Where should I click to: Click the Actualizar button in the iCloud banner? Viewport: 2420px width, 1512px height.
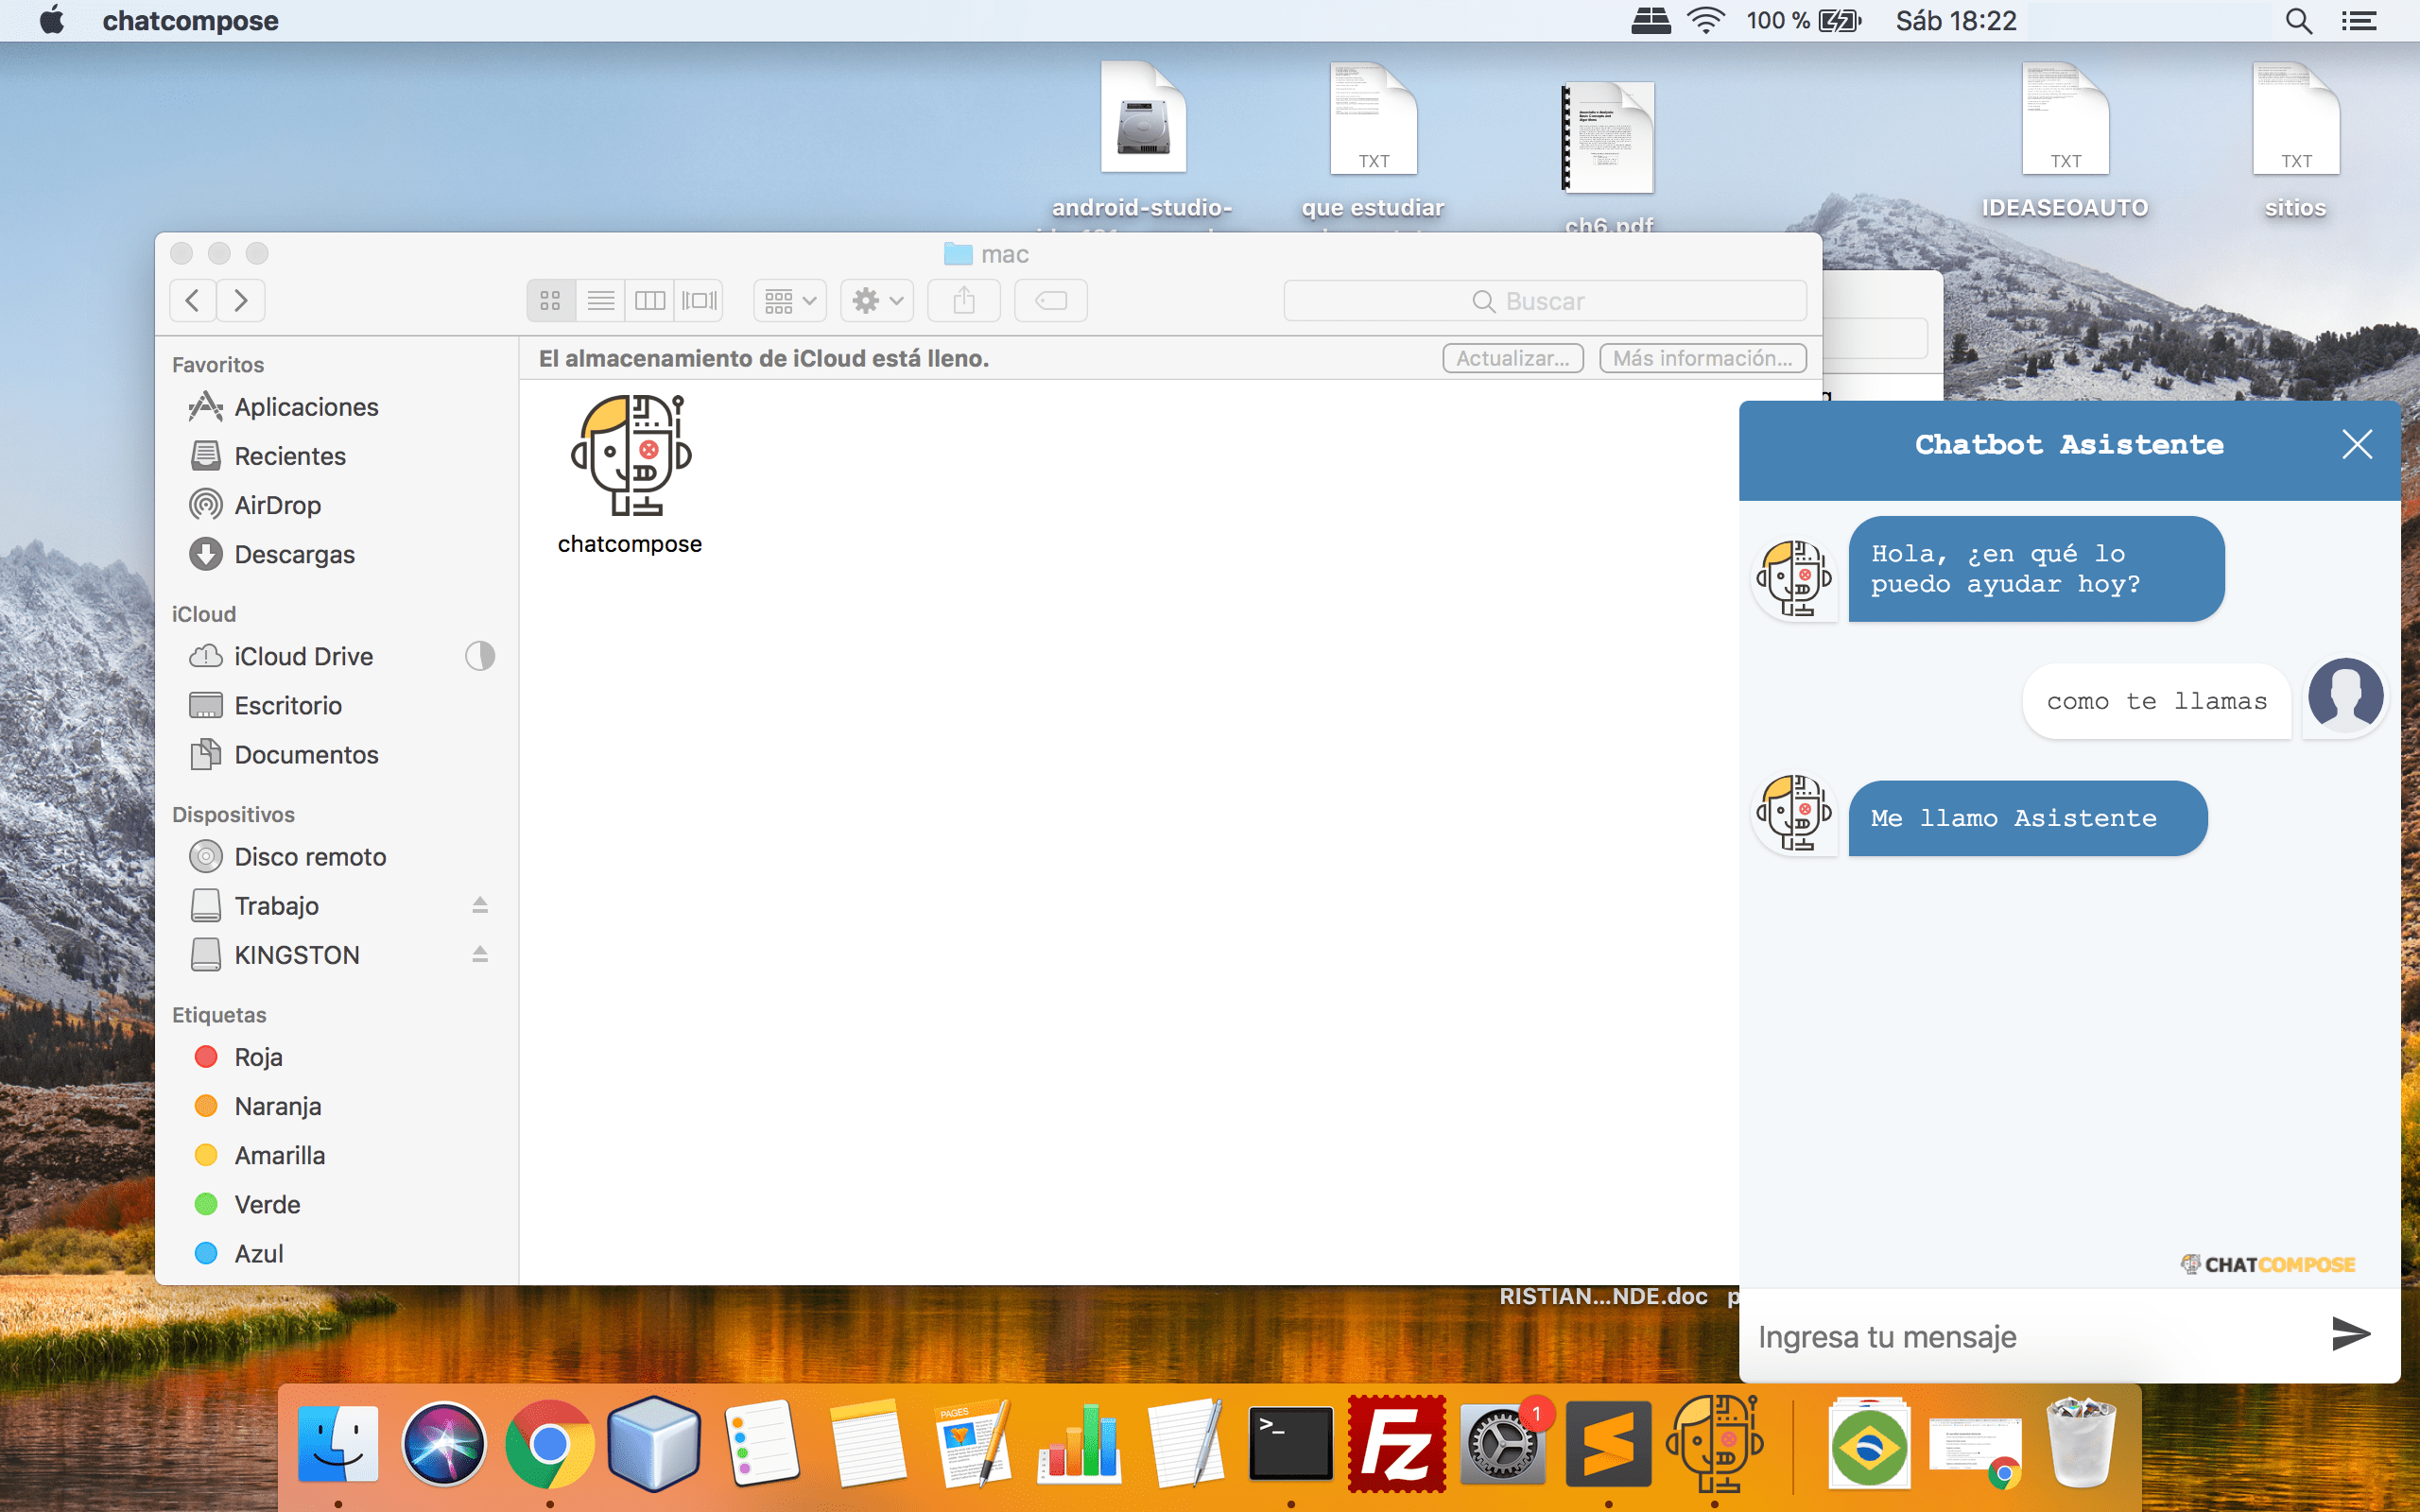click(x=1511, y=358)
